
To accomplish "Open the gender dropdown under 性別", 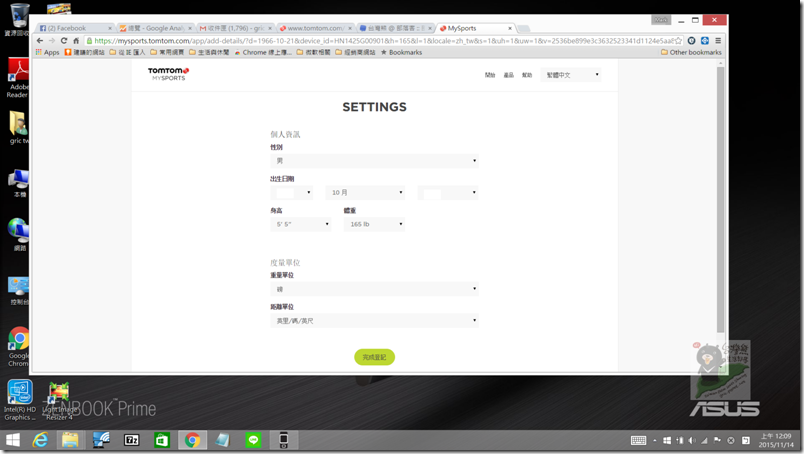I will pos(374,161).
